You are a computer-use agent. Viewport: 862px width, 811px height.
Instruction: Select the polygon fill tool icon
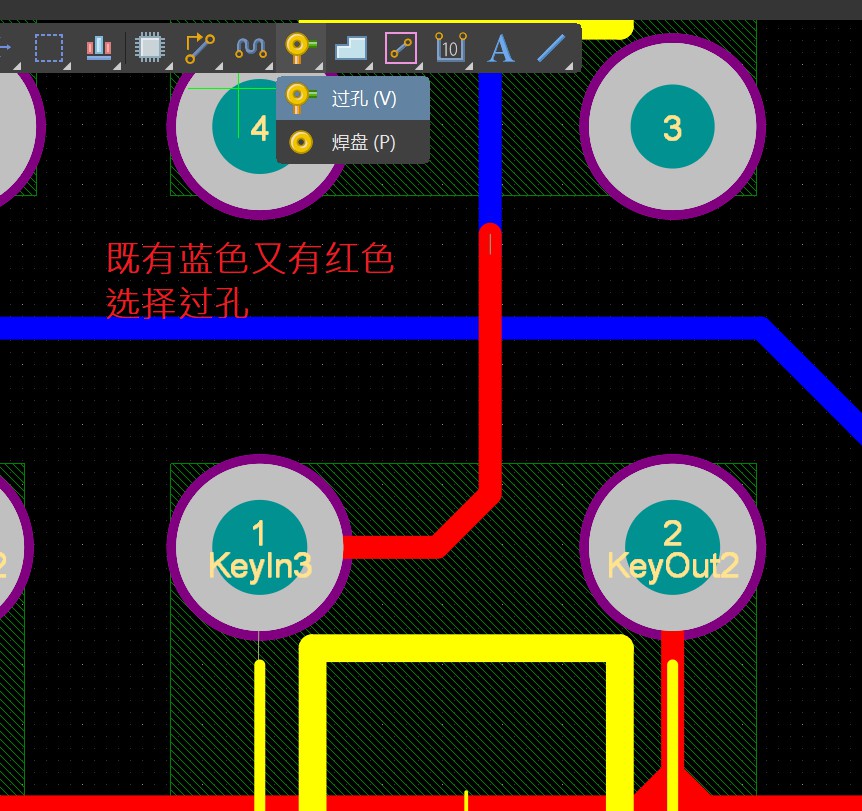click(x=350, y=46)
